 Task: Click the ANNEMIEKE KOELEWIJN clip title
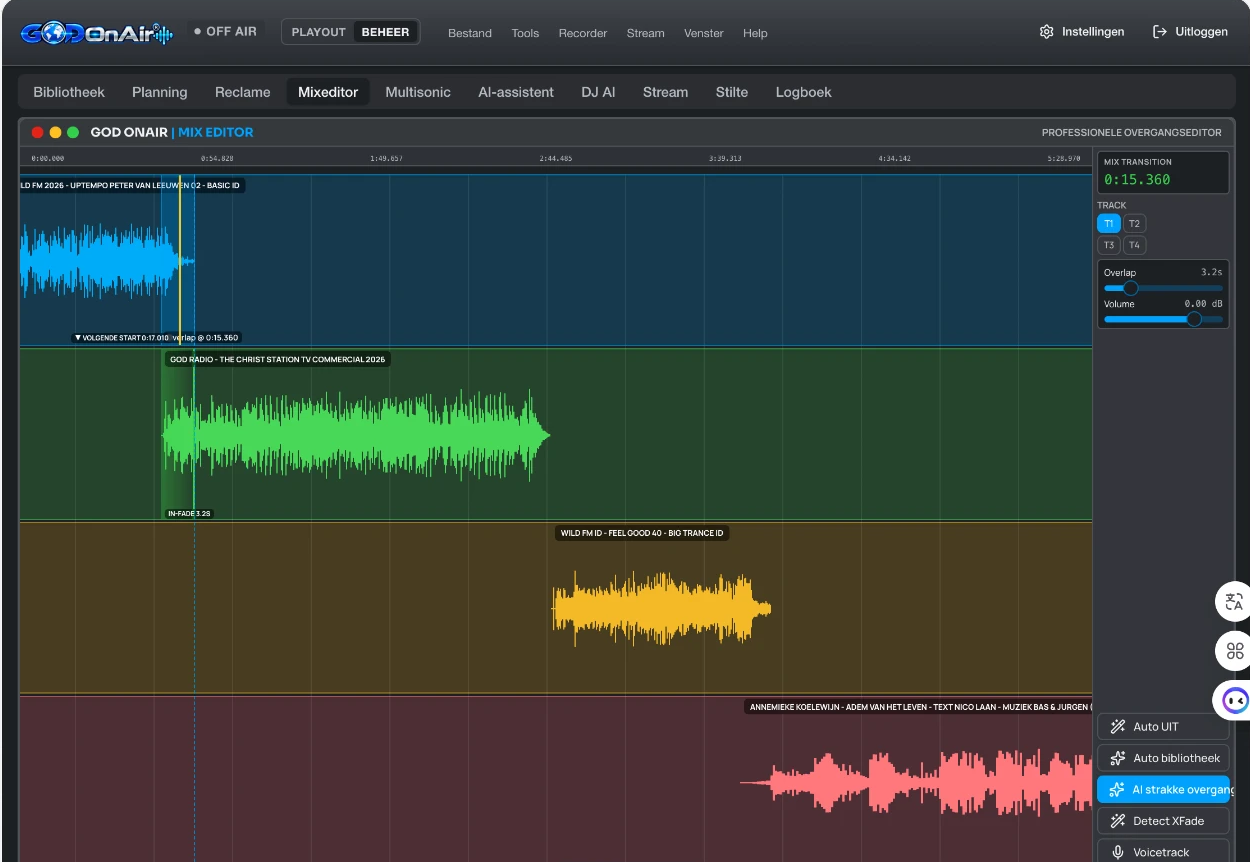919,707
